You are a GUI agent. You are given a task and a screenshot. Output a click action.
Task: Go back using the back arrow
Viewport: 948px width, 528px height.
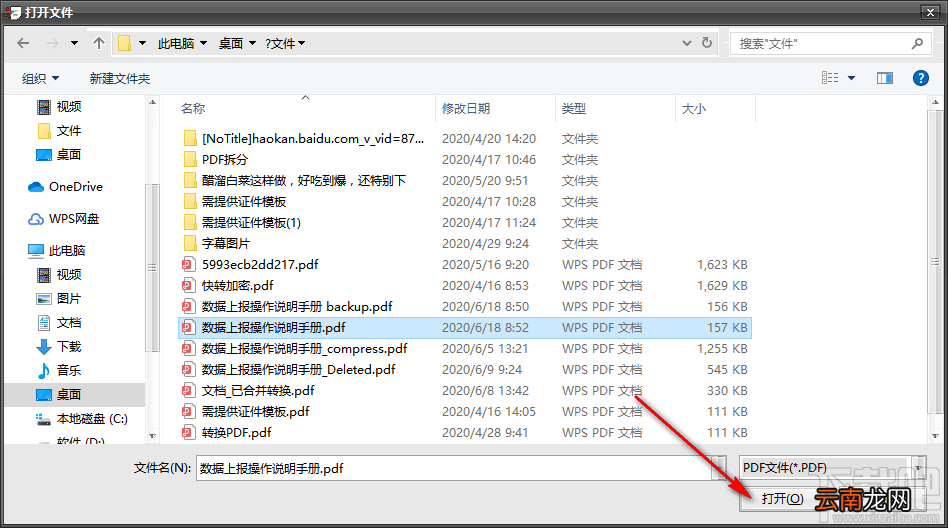point(23,43)
